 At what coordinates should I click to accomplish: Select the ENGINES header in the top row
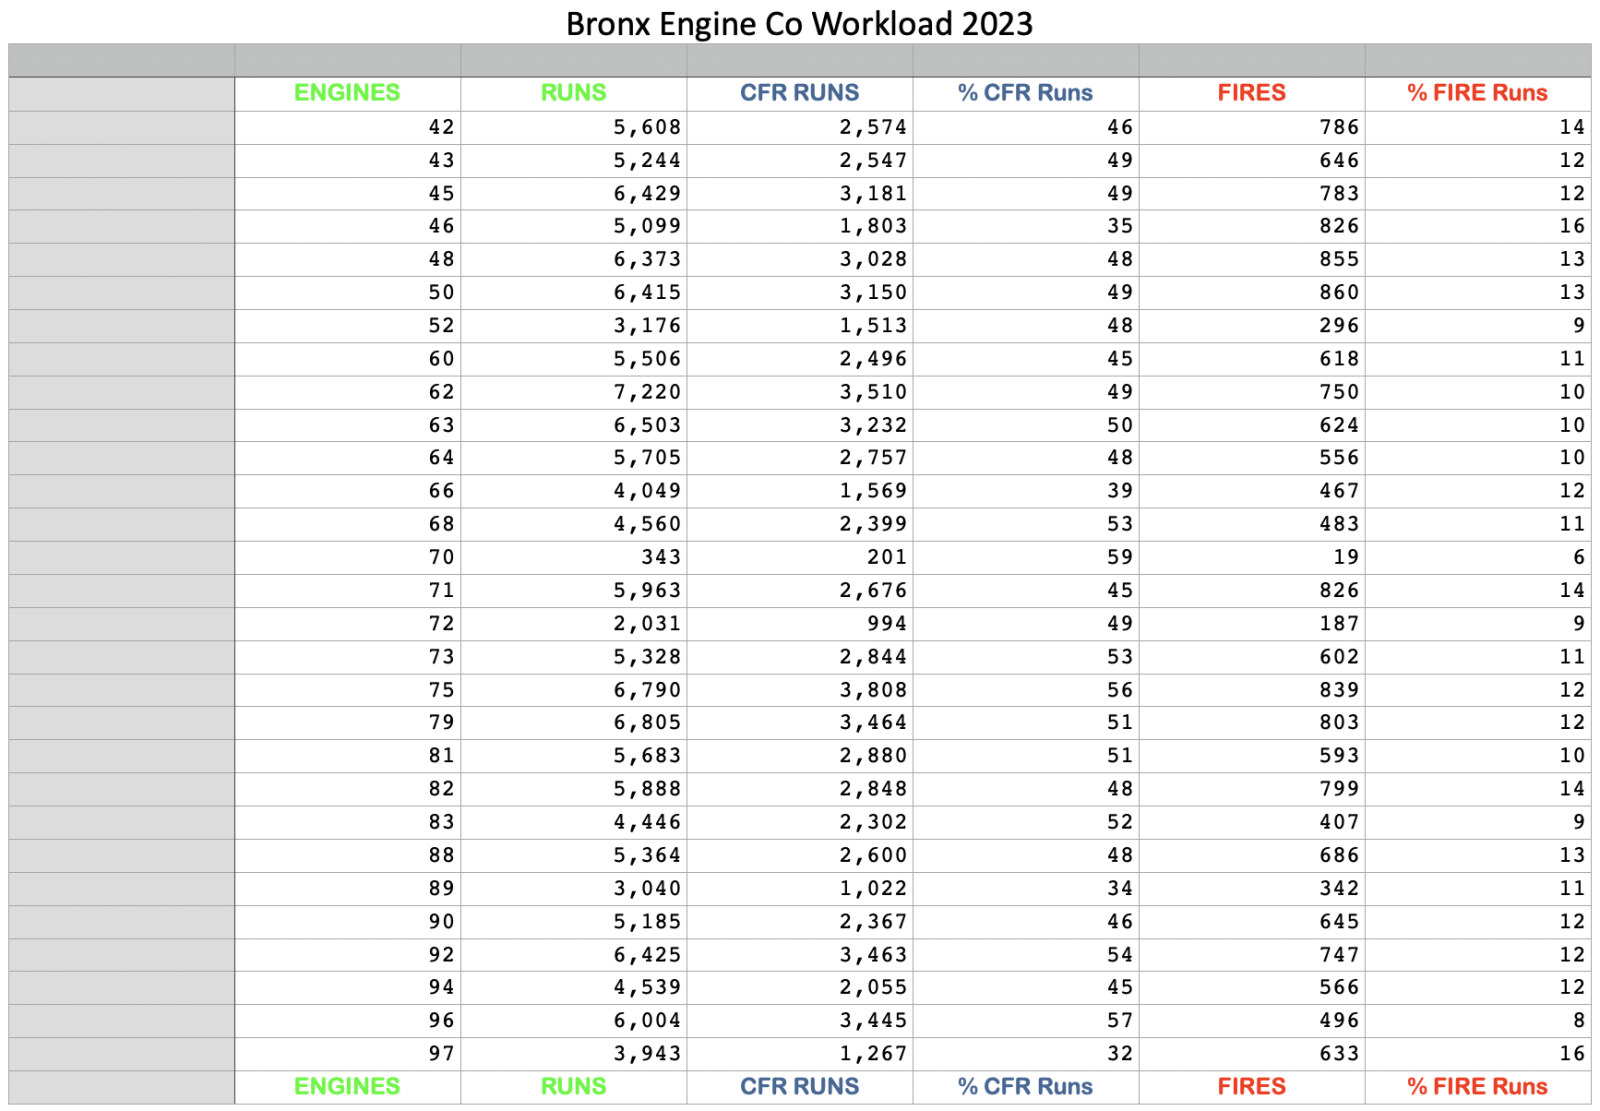(347, 93)
